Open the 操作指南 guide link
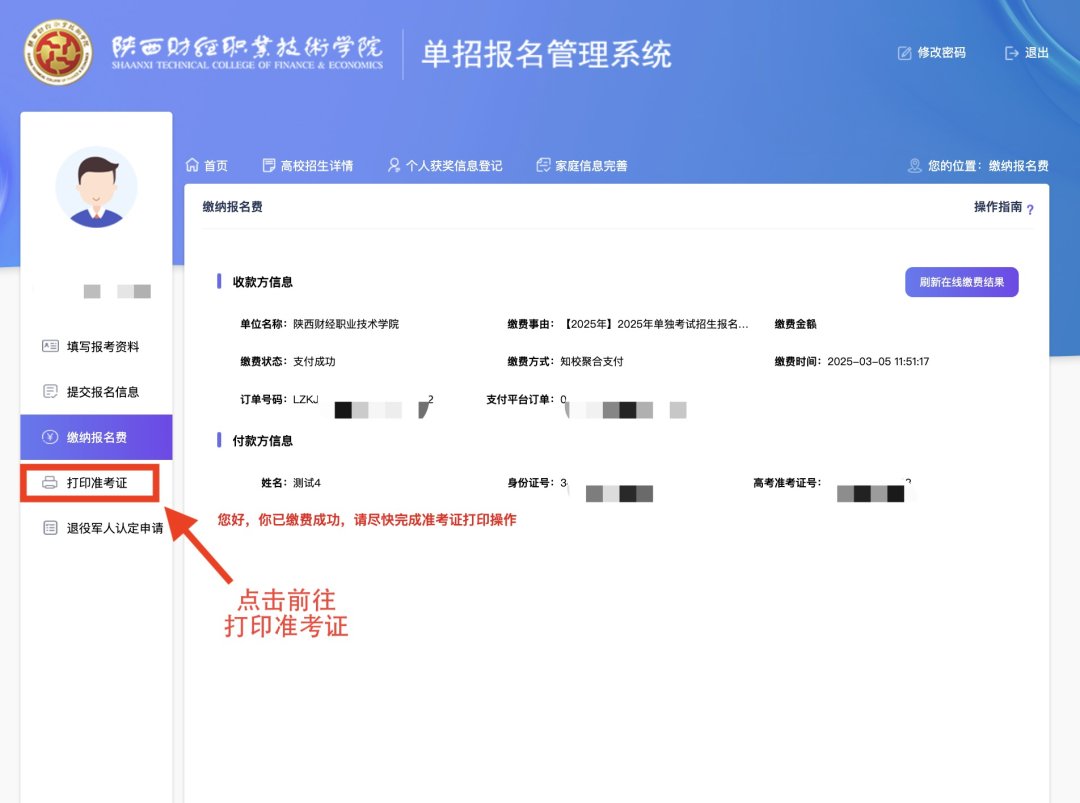This screenshot has height=803, width=1080. pos(998,207)
